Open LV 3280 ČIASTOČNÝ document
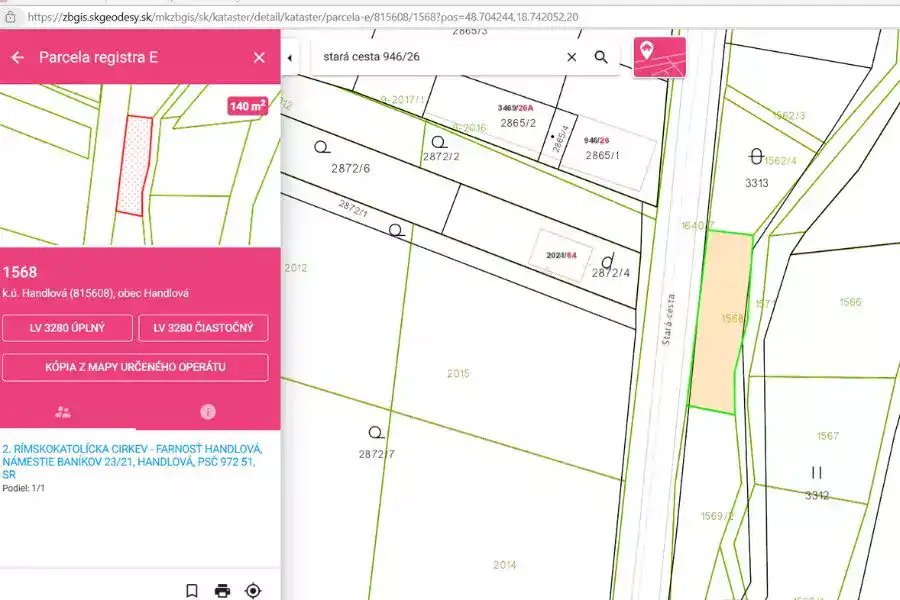This screenshot has height=600, width=900. tap(204, 327)
